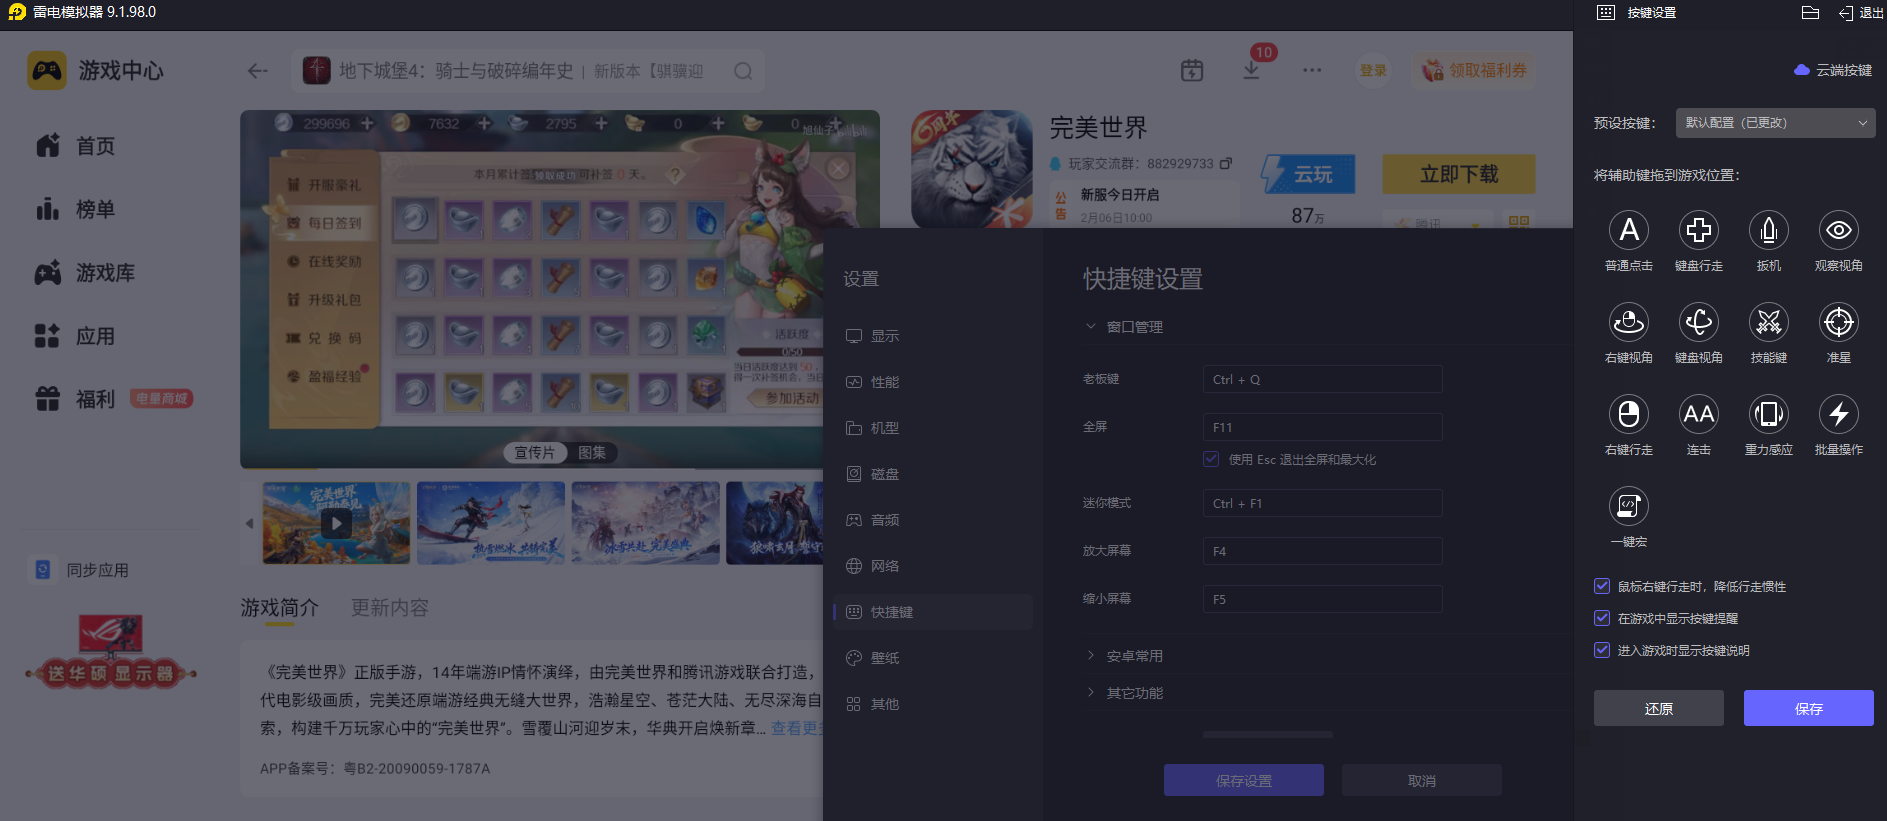Viewport: 1887px width, 821px height.
Task: Select the 连击 AA icon
Action: 1698,415
